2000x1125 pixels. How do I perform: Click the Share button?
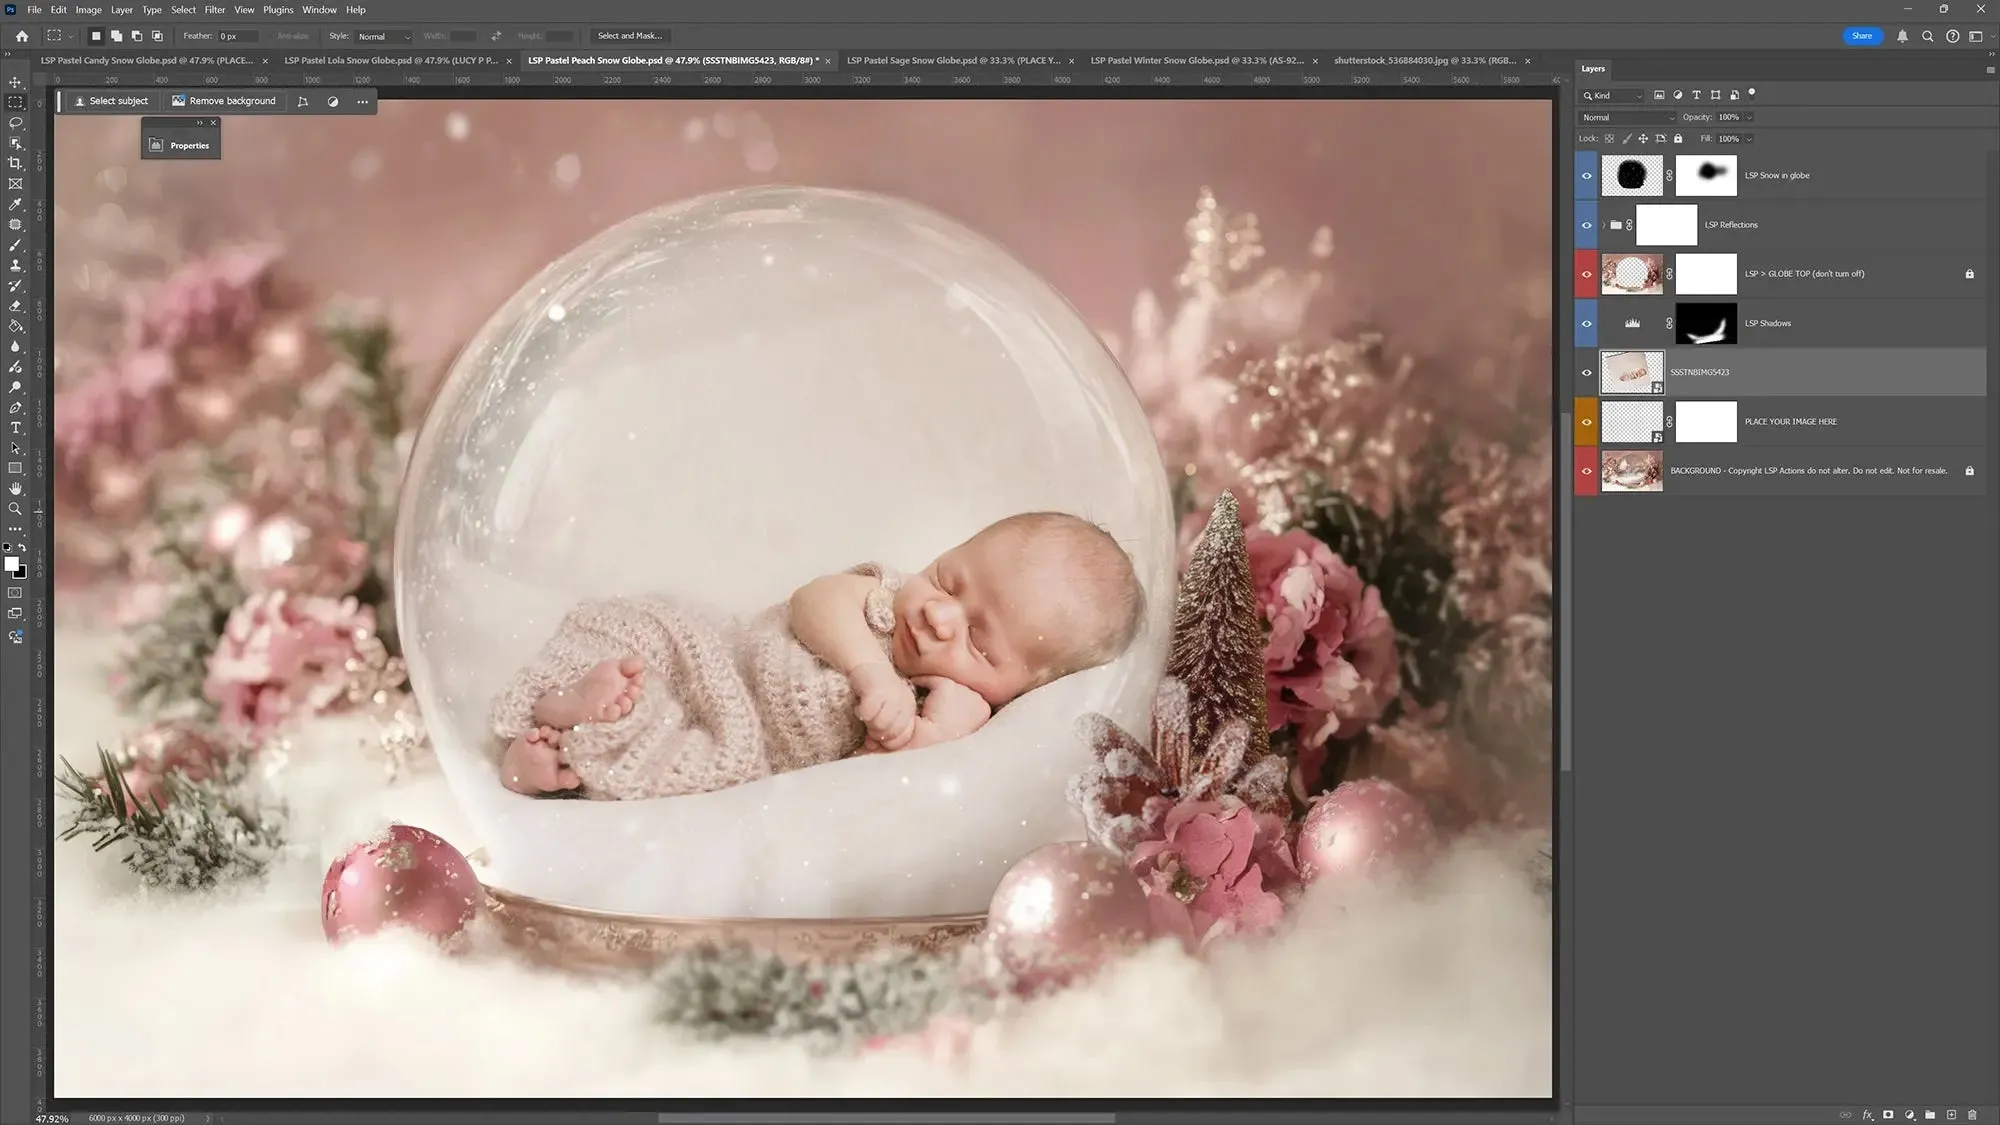click(x=1861, y=36)
